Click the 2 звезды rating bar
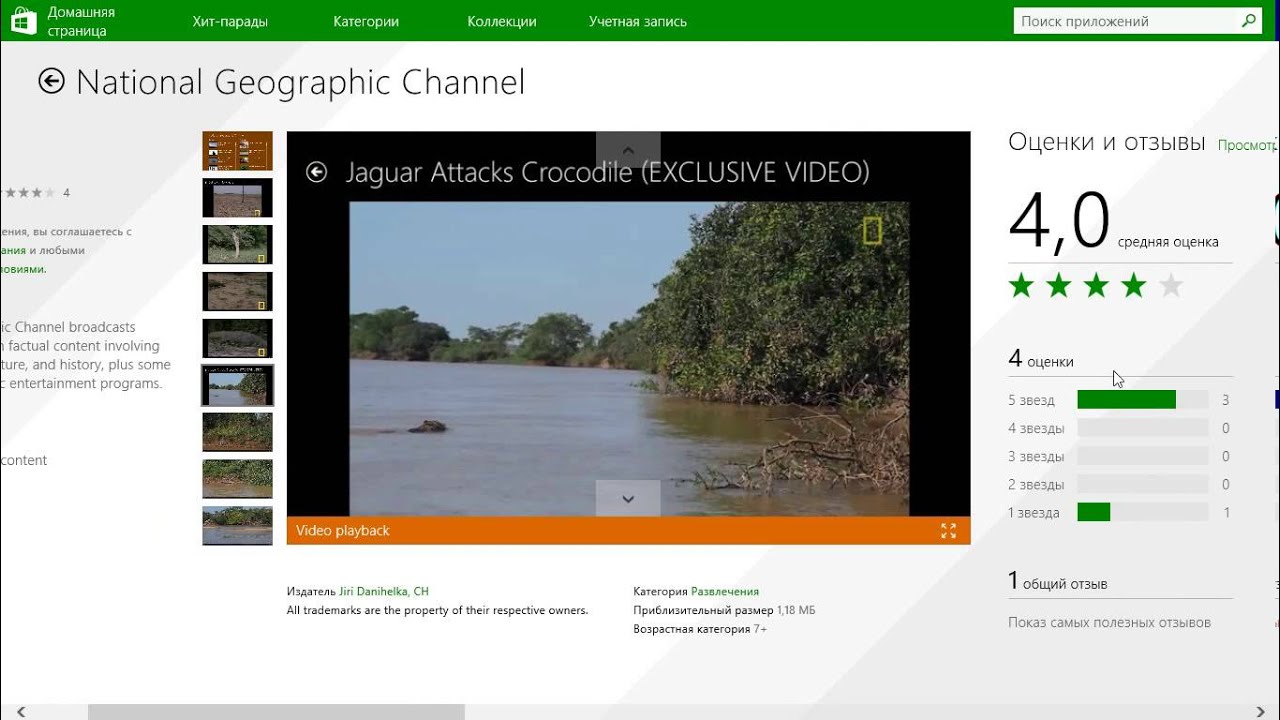The height and width of the screenshot is (720, 1280). click(x=1142, y=484)
